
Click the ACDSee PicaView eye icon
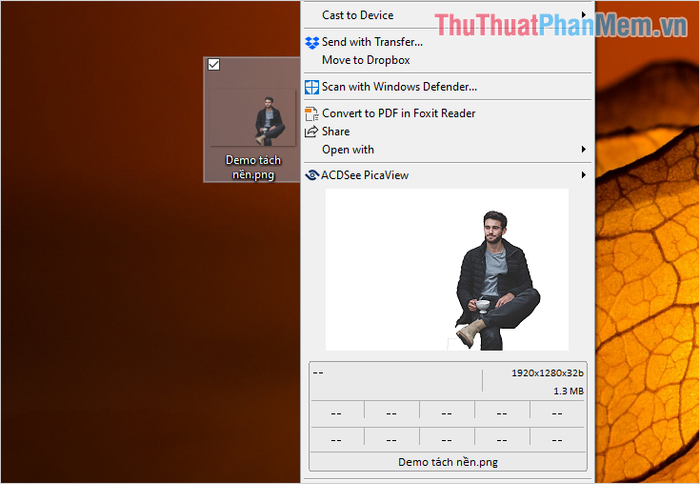point(312,175)
